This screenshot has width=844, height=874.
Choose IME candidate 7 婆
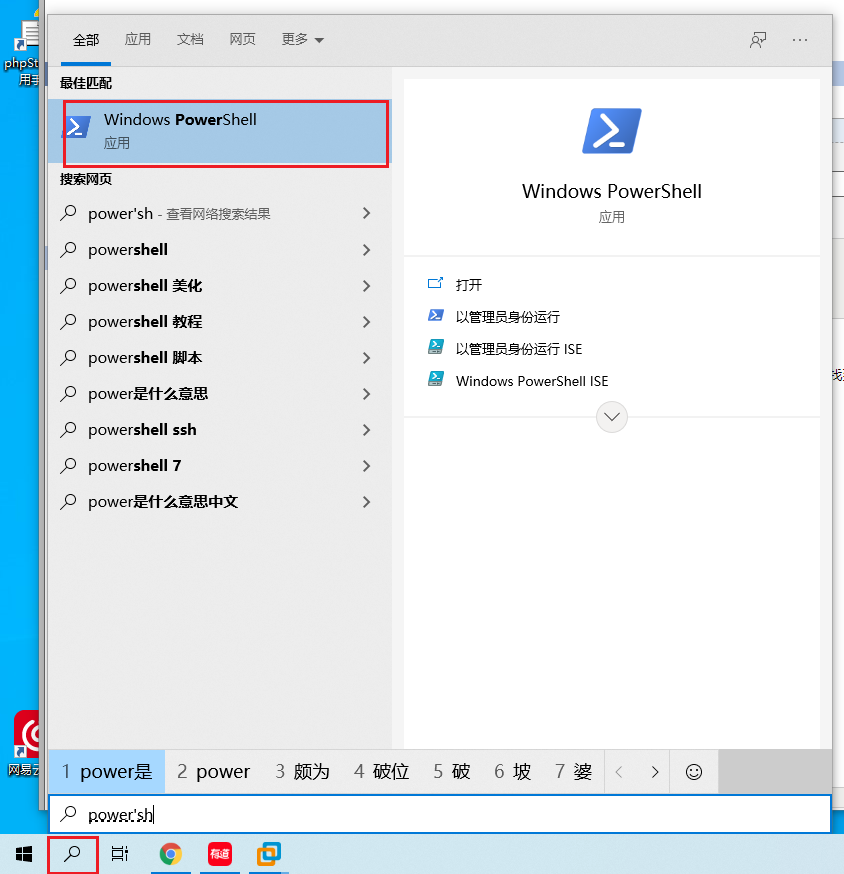click(574, 771)
